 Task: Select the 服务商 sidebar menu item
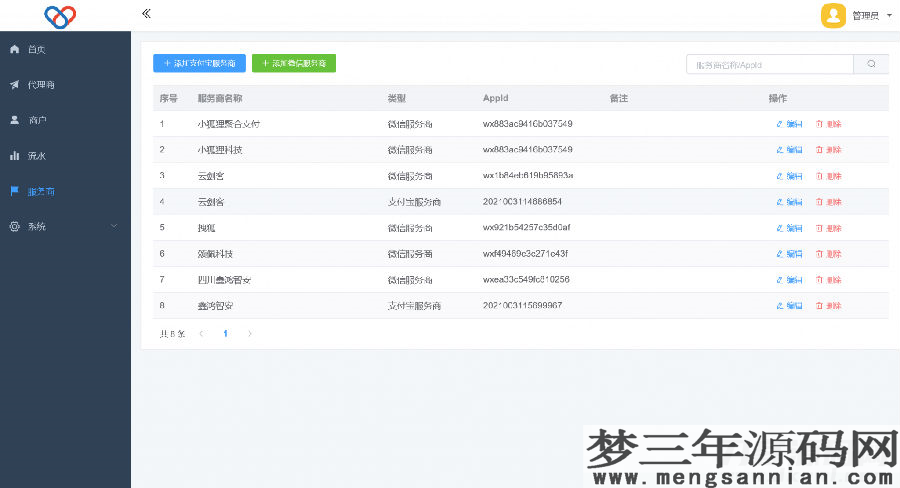click(65, 191)
